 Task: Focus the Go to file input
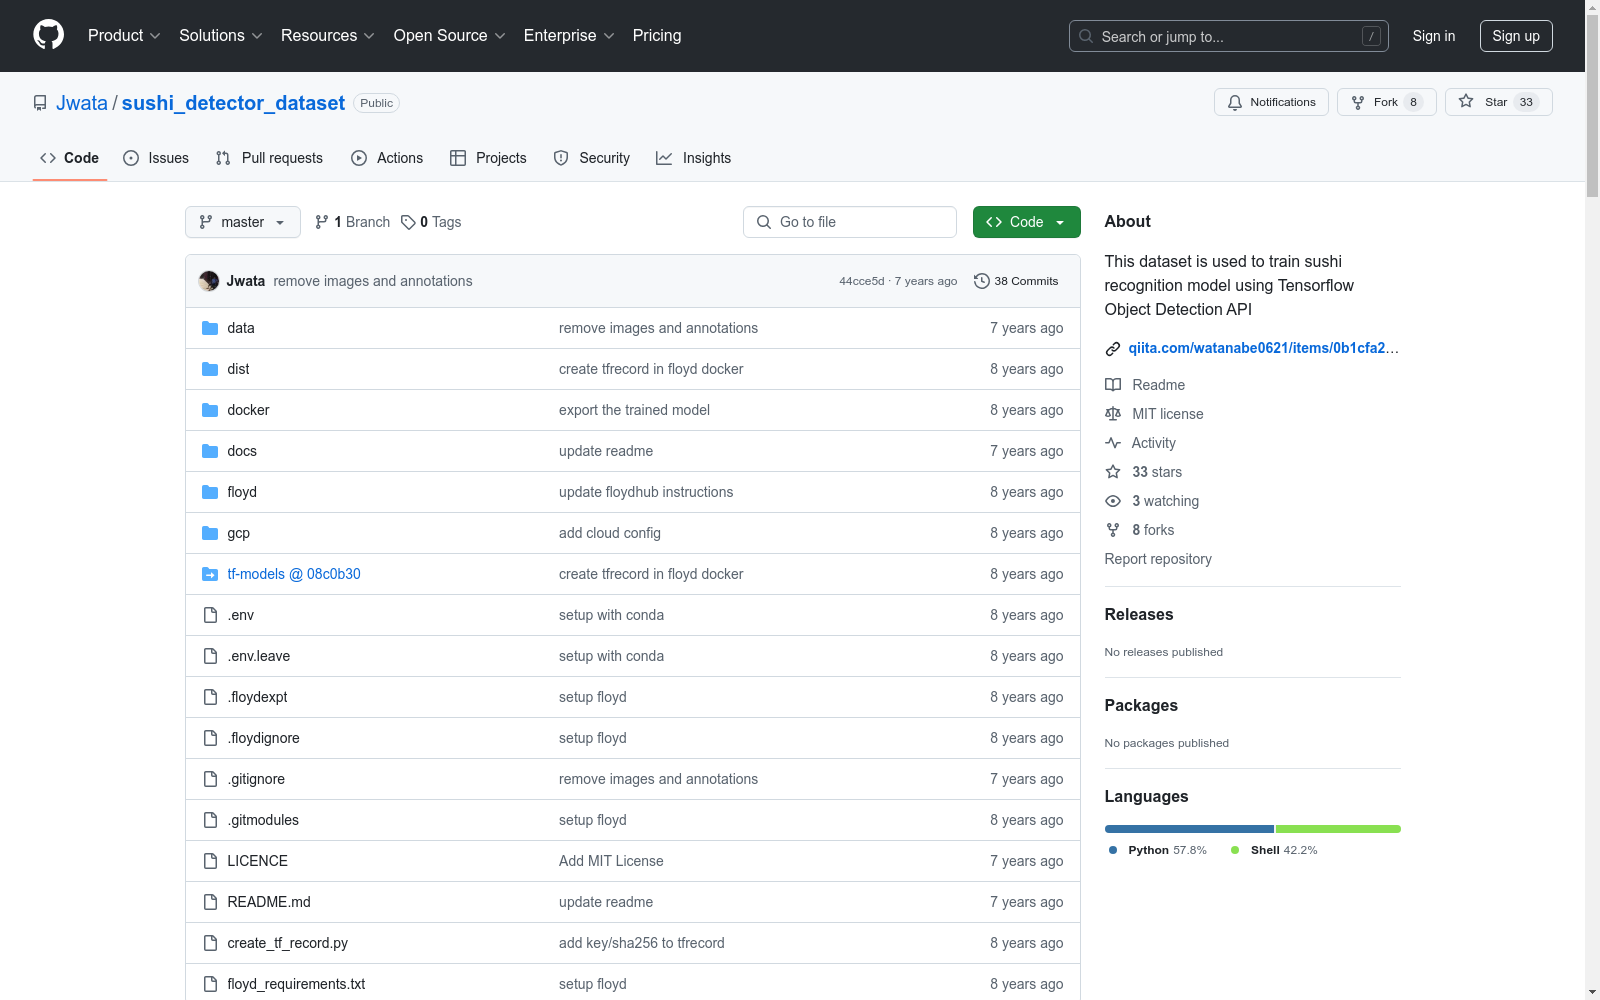pos(850,222)
